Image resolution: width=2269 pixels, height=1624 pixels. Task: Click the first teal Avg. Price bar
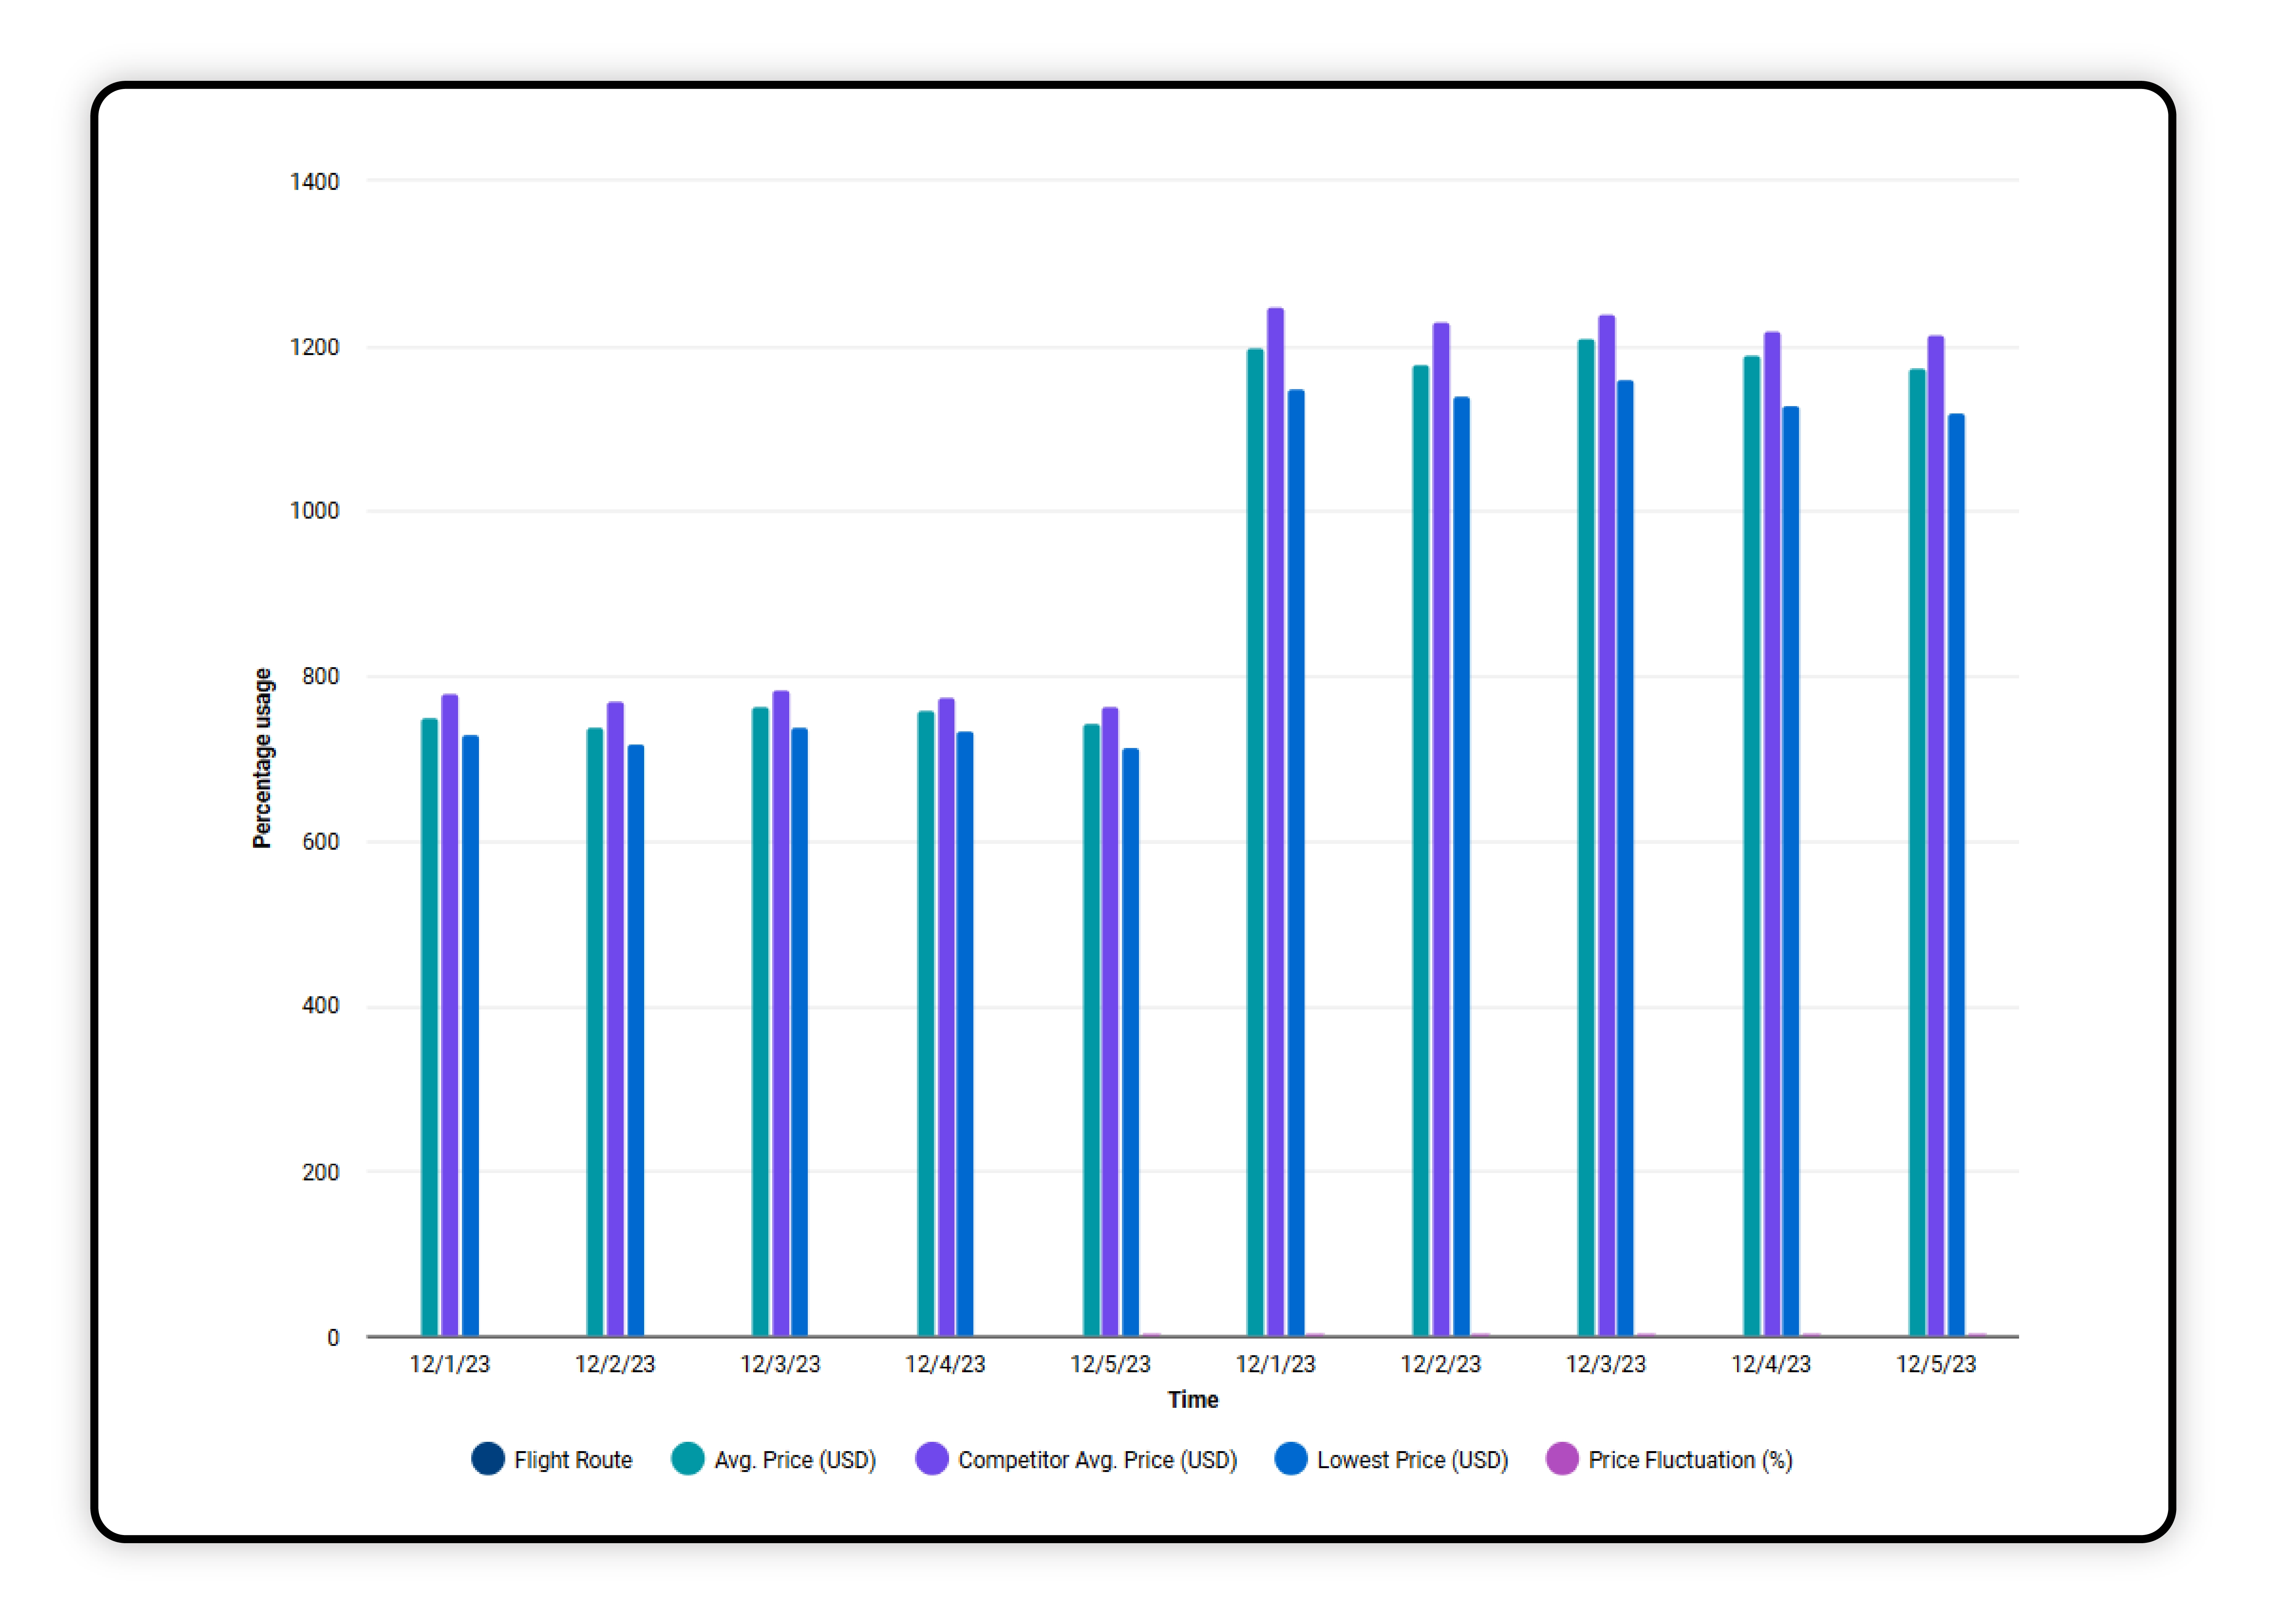pos(429,1027)
